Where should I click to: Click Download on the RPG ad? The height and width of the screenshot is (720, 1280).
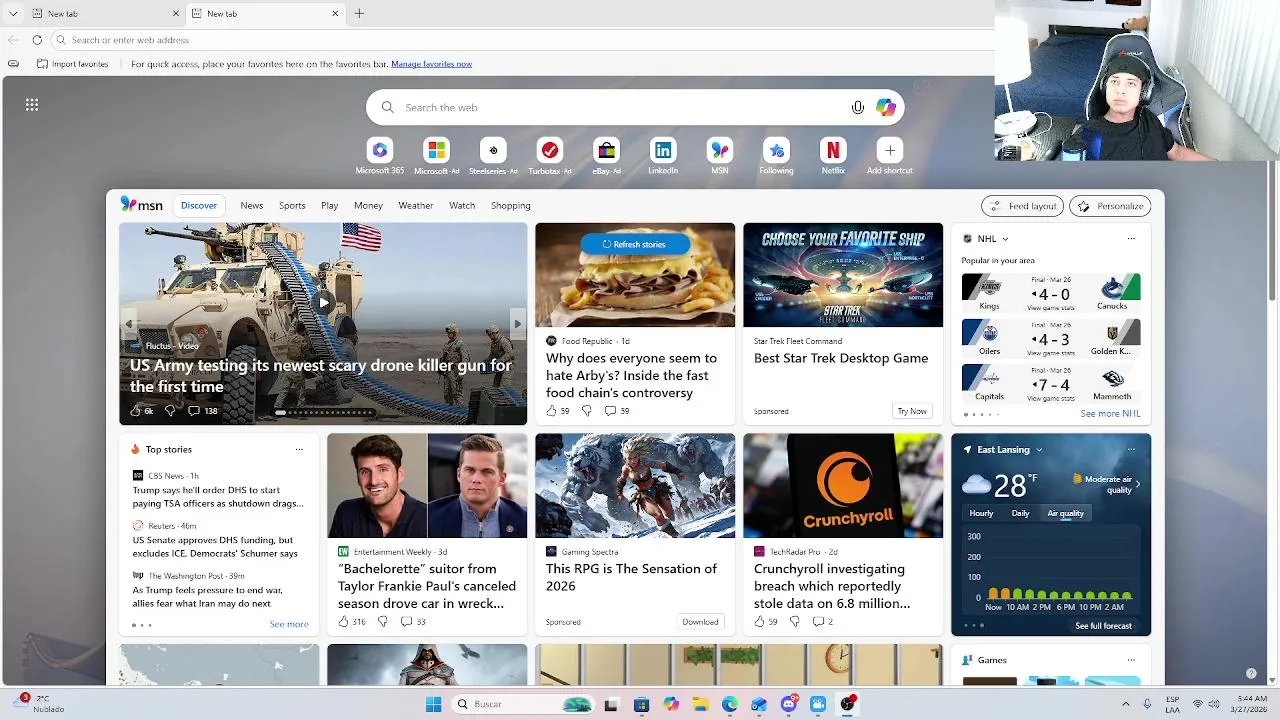[x=700, y=622]
